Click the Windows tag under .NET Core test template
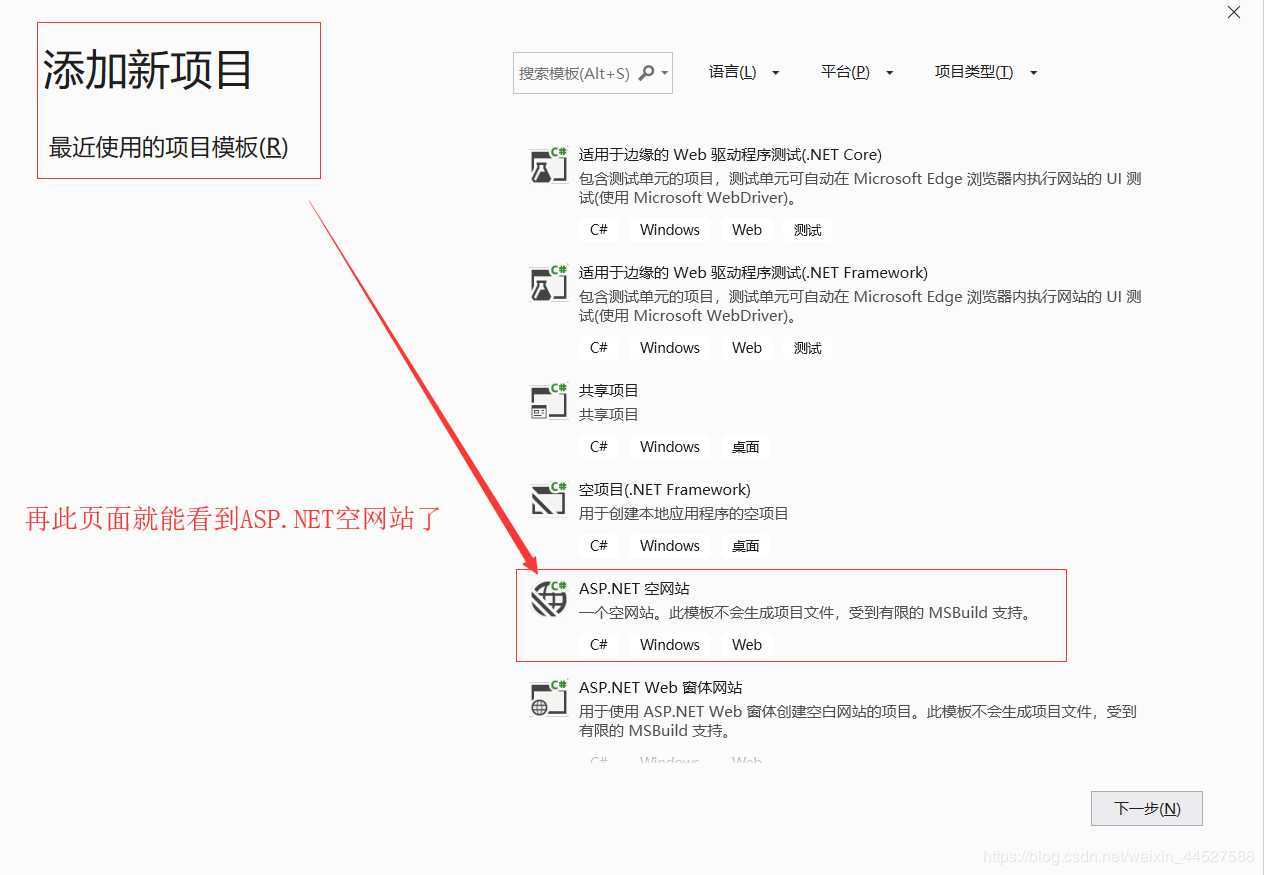Viewport: 1264px width, 875px height. 670,230
